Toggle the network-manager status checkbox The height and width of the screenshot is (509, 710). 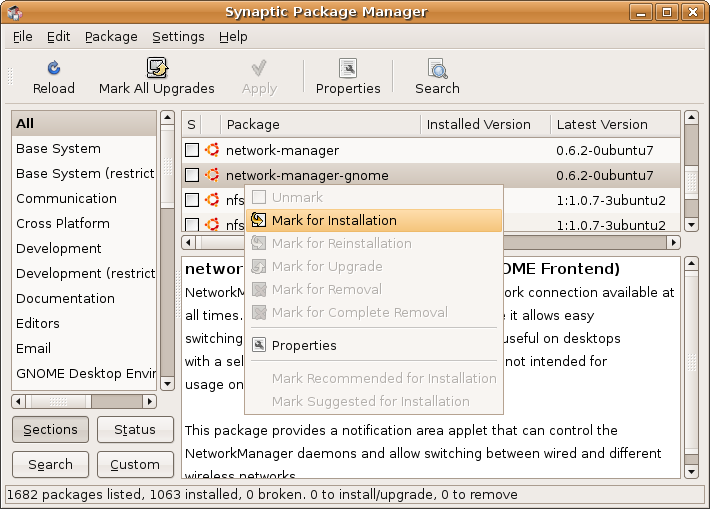tap(192, 150)
